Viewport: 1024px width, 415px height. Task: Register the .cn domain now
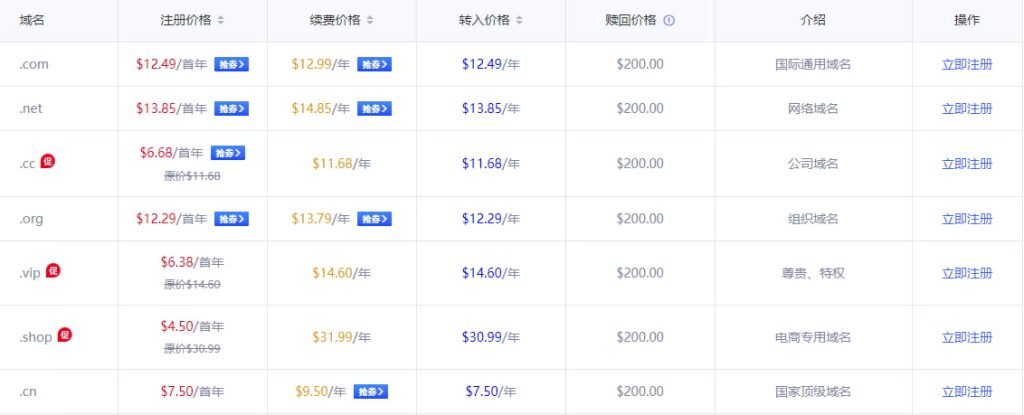pyautogui.click(x=967, y=392)
